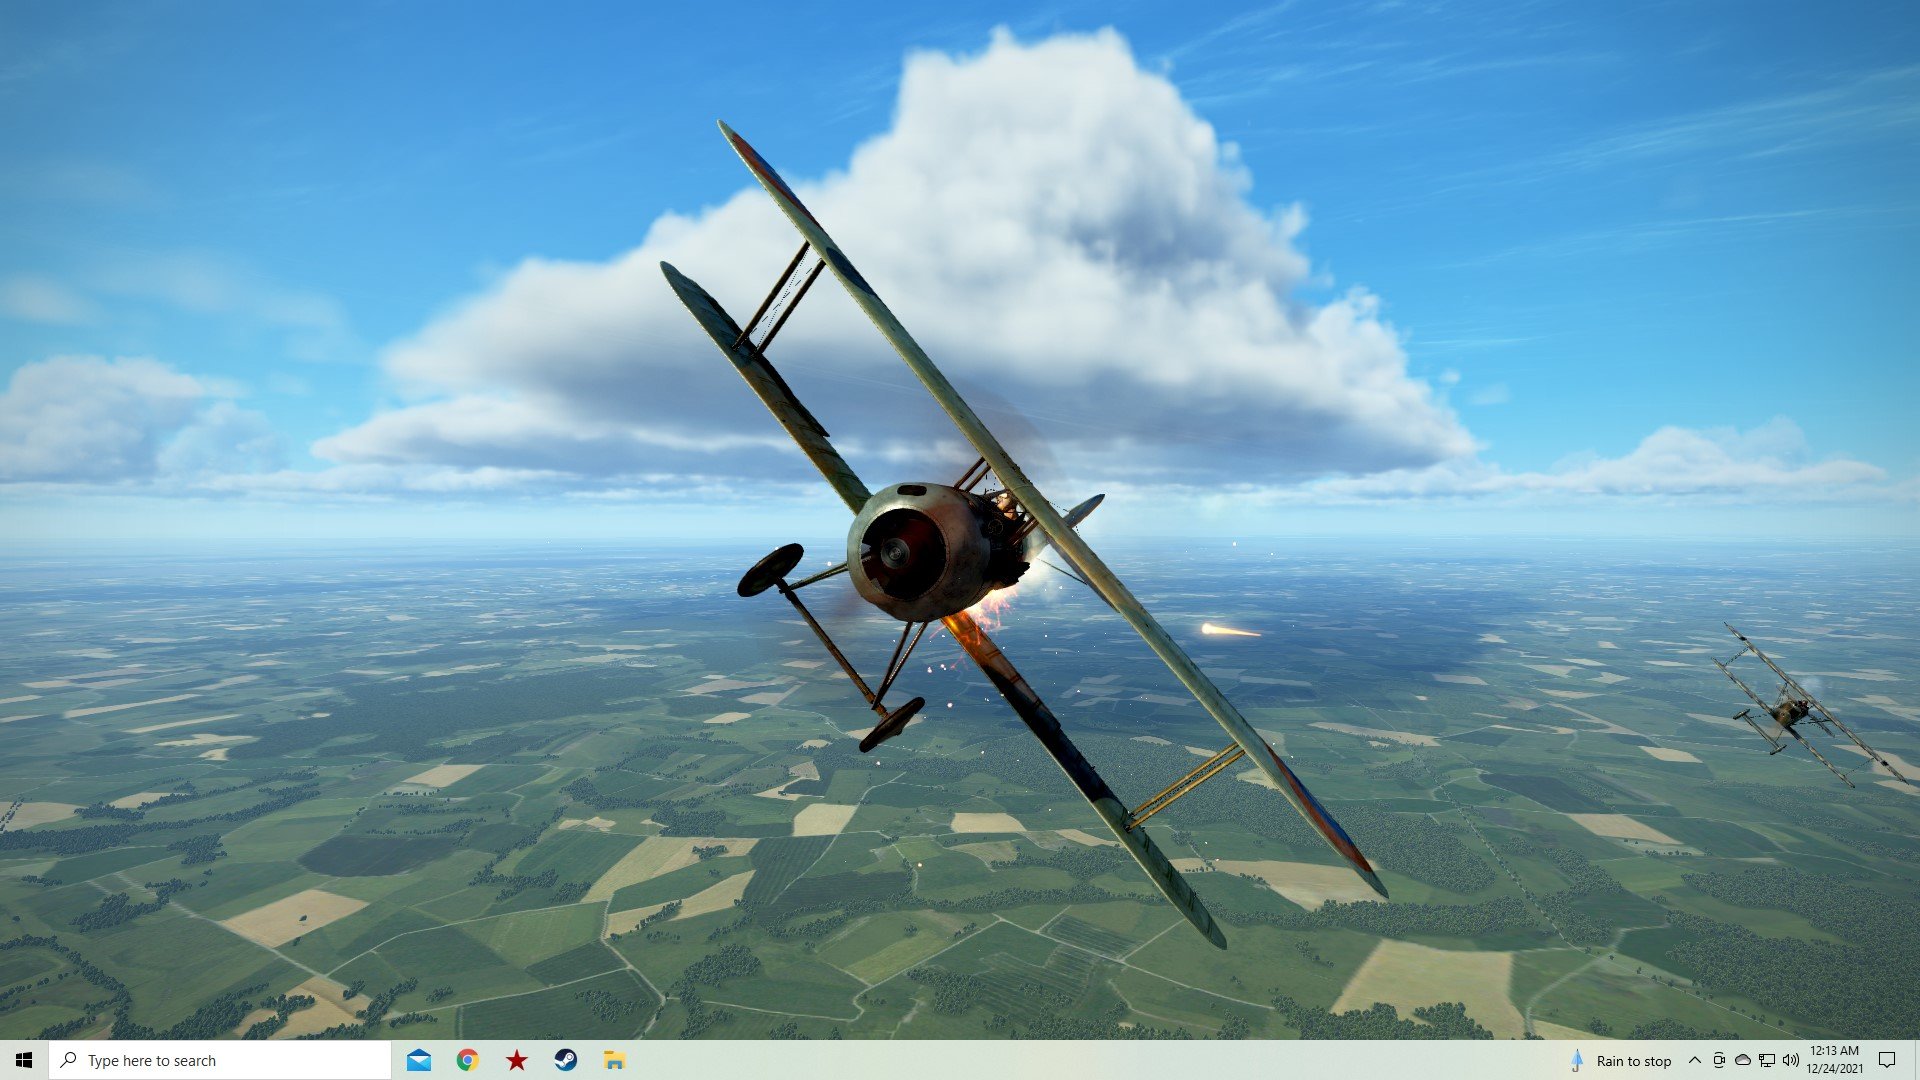Open the network status tray icon
The width and height of the screenshot is (1920, 1080).
pos(1767,1060)
